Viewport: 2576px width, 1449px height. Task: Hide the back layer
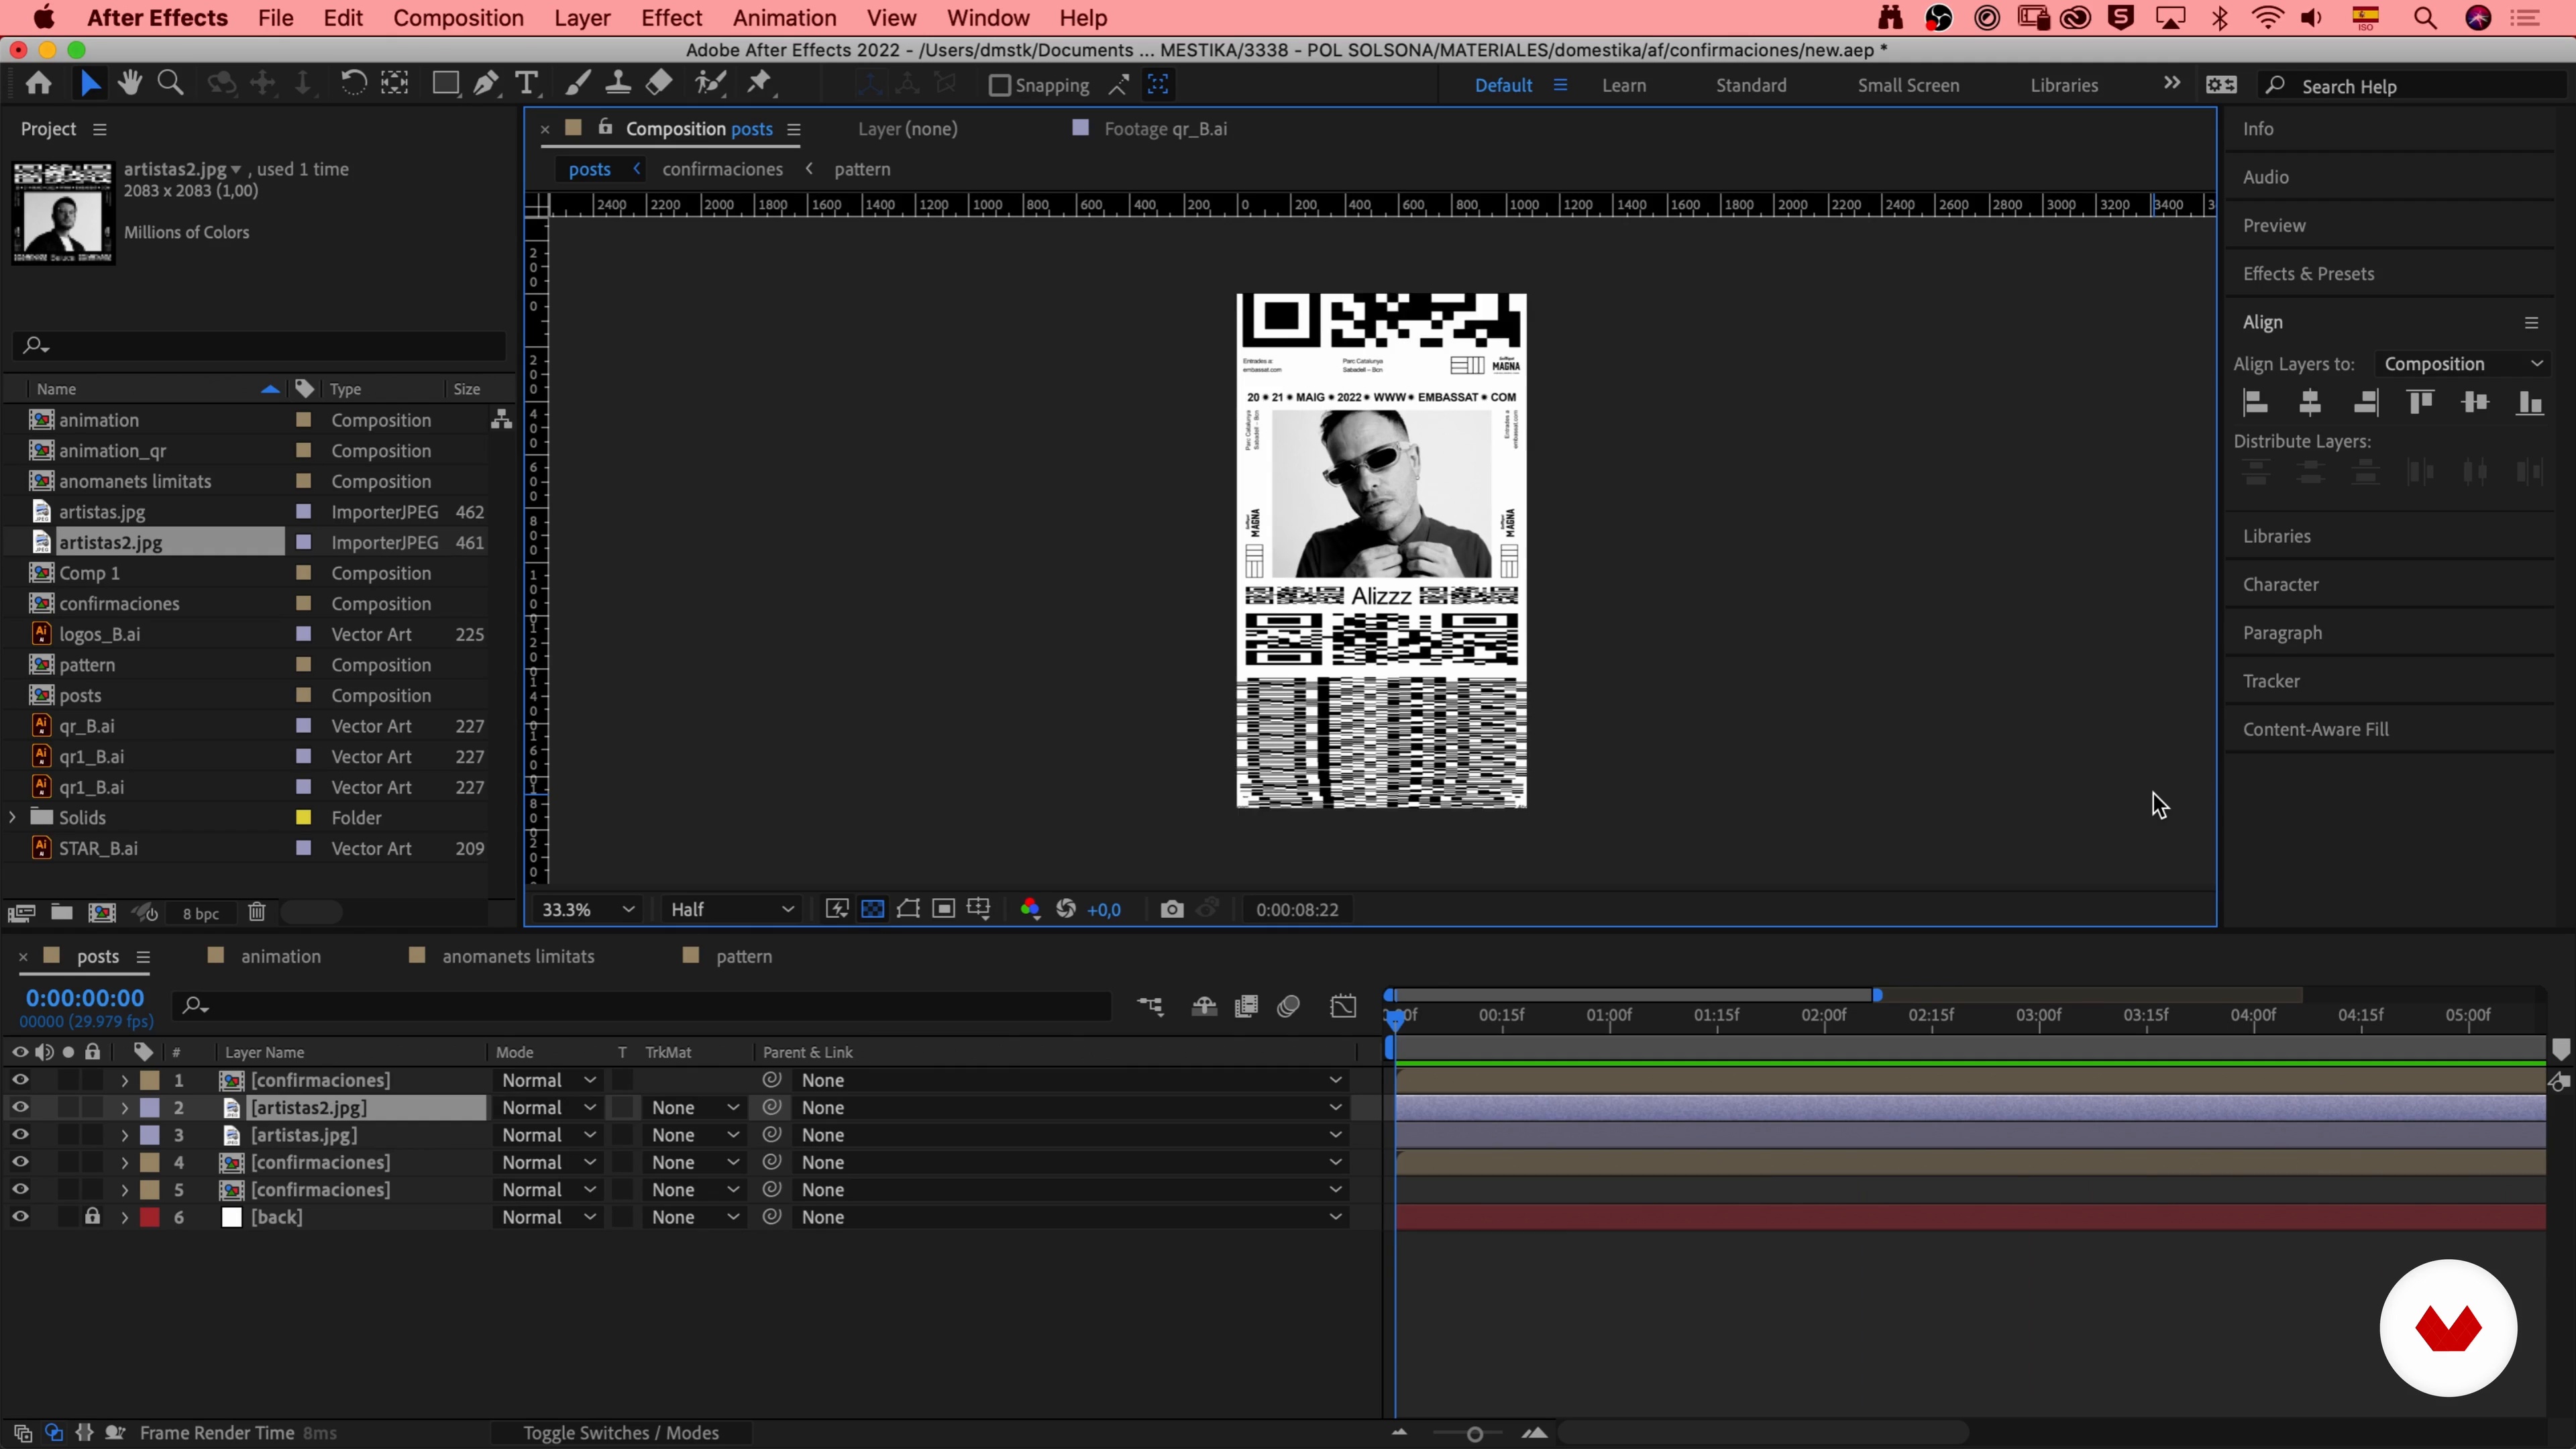coord(20,1217)
